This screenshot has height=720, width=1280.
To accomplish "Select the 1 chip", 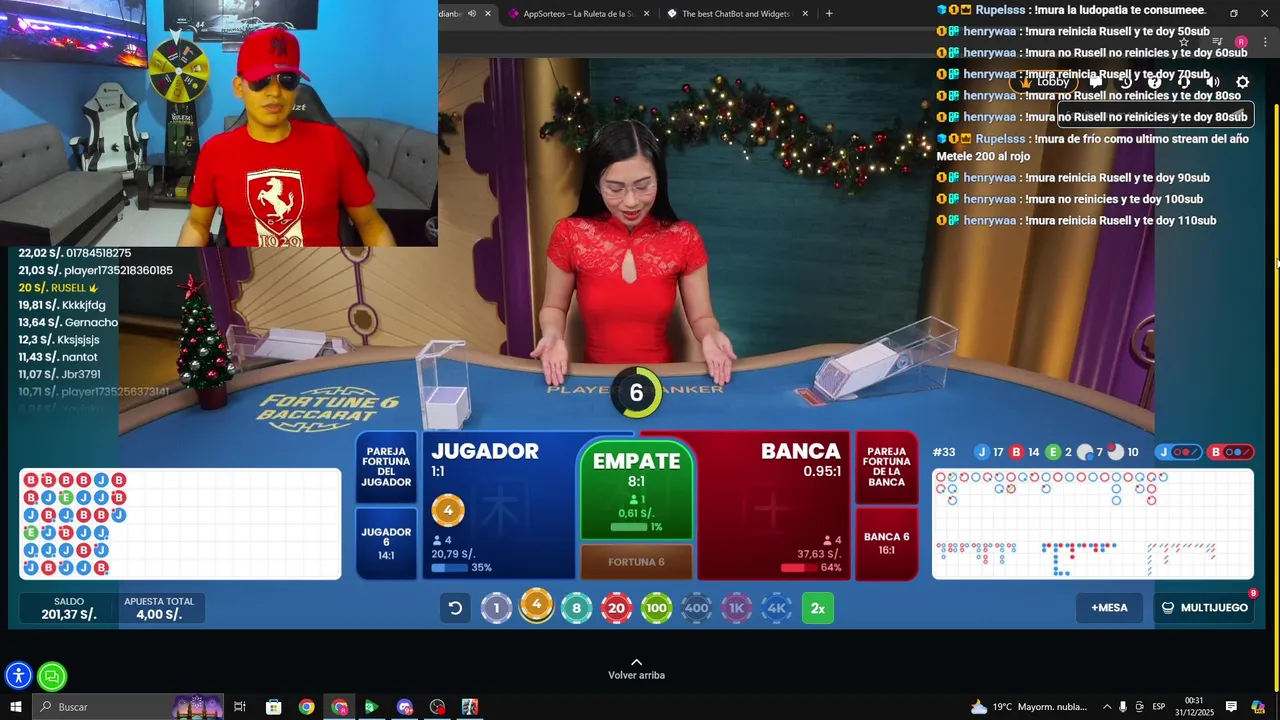I will pos(496,608).
